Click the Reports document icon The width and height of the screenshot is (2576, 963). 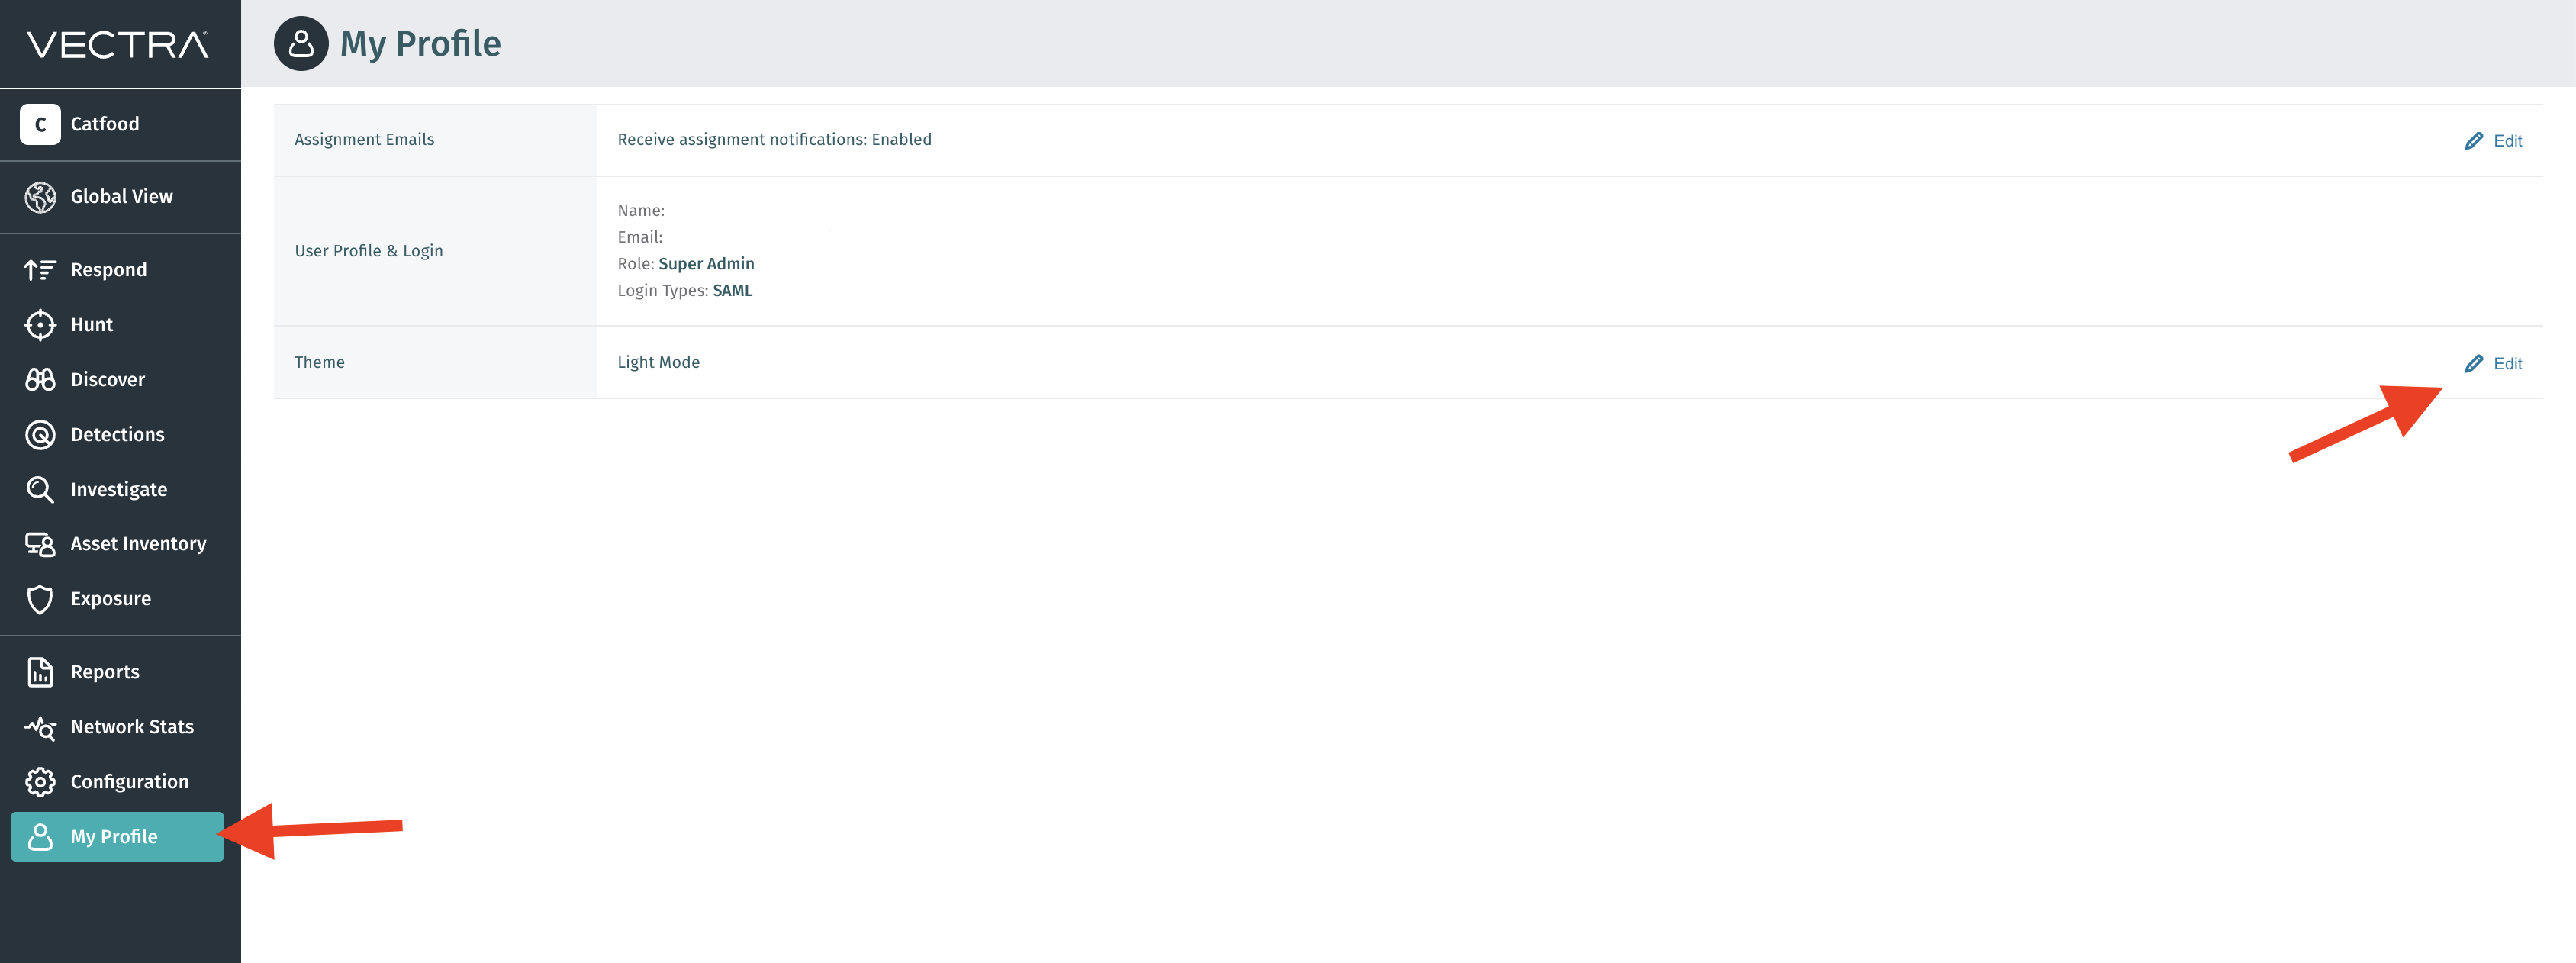click(40, 672)
